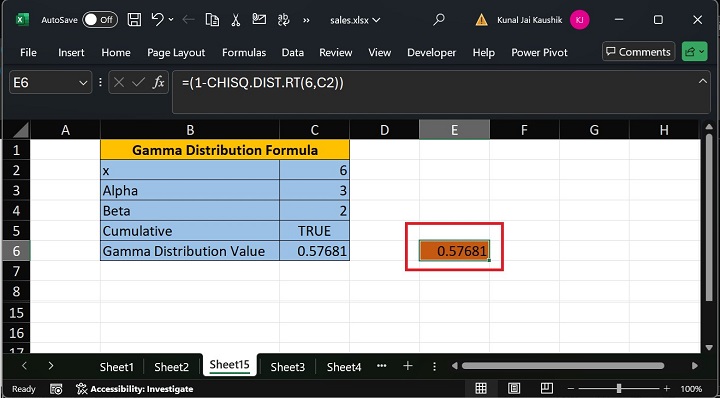The width and height of the screenshot is (720, 398).
Task: Select the cell containing TRUE
Action: point(315,230)
